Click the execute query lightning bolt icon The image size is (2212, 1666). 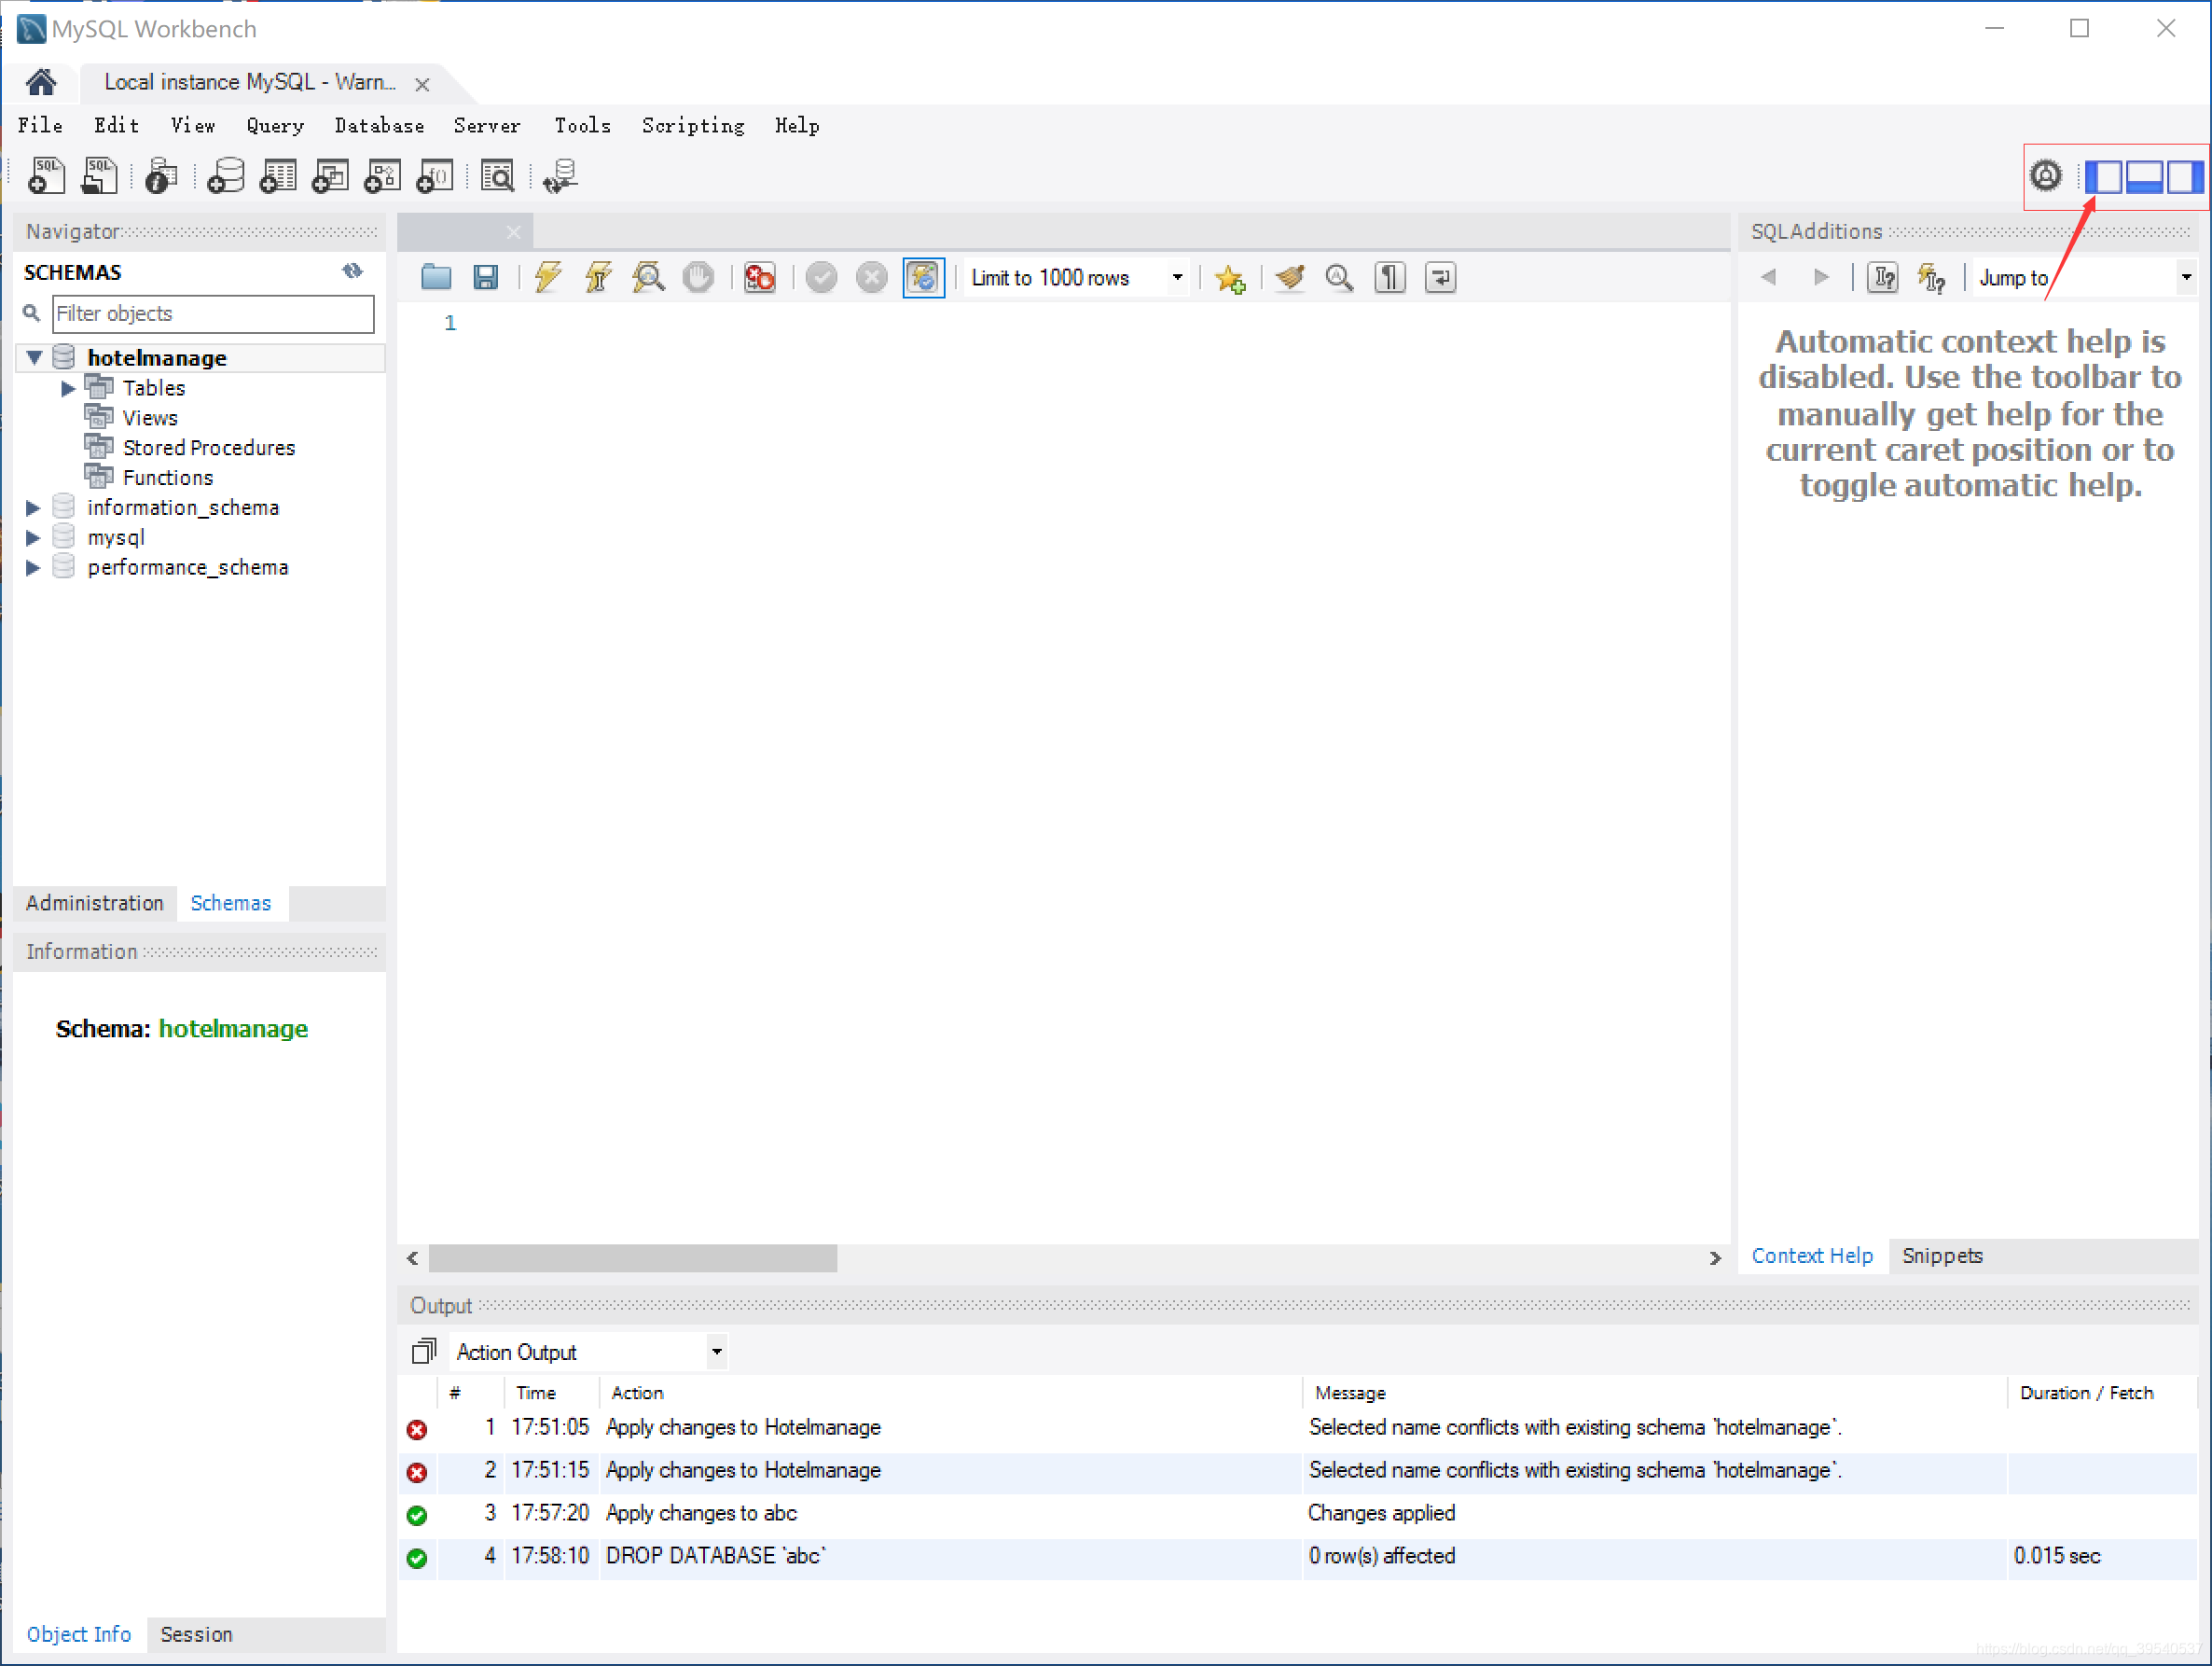(x=548, y=277)
